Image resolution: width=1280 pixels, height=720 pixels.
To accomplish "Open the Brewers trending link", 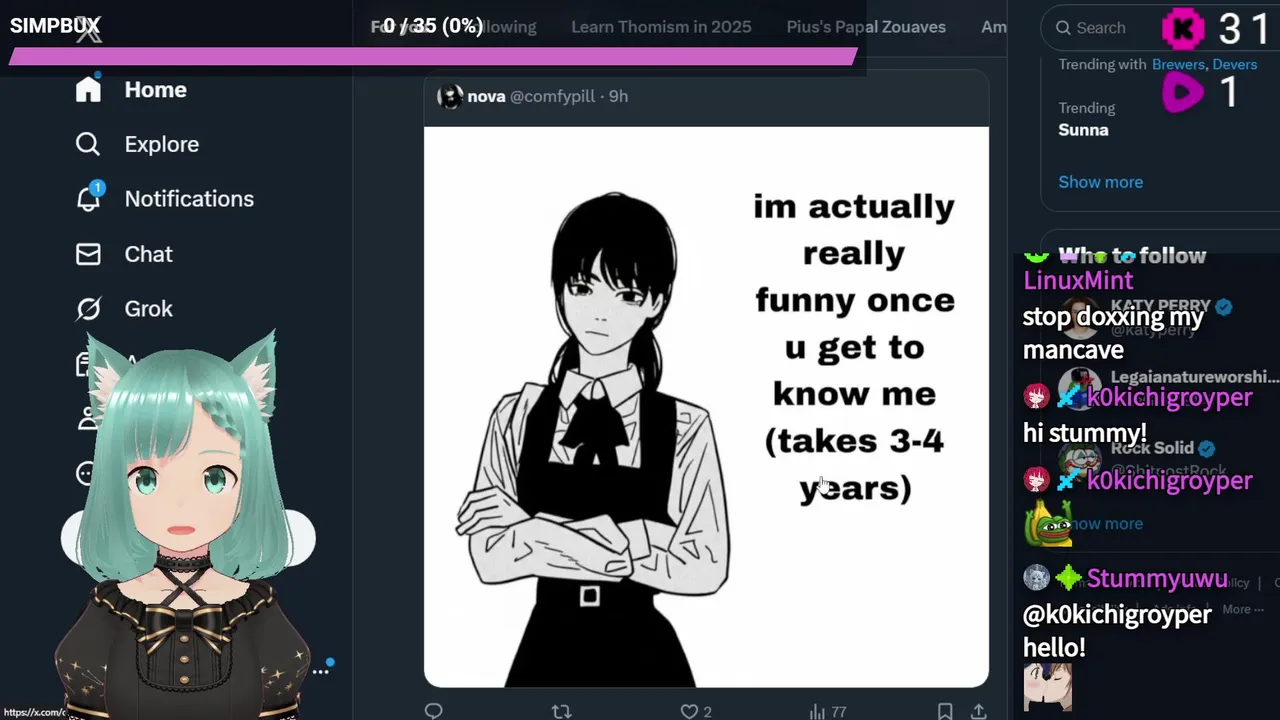I will (x=1178, y=64).
